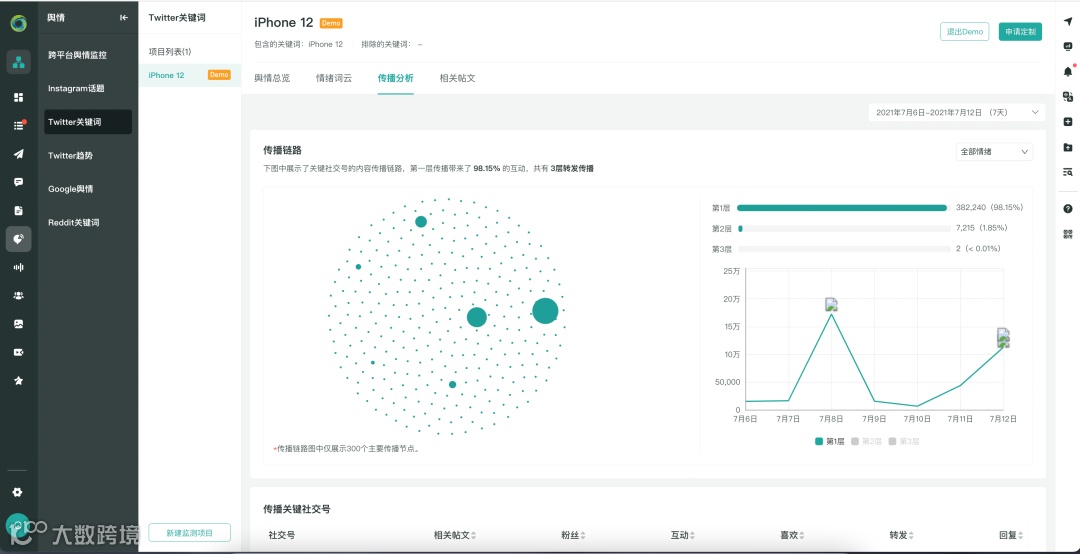Click the 新建监测项目 button
The height and width of the screenshot is (554, 1080).
click(x=189, y=533)
